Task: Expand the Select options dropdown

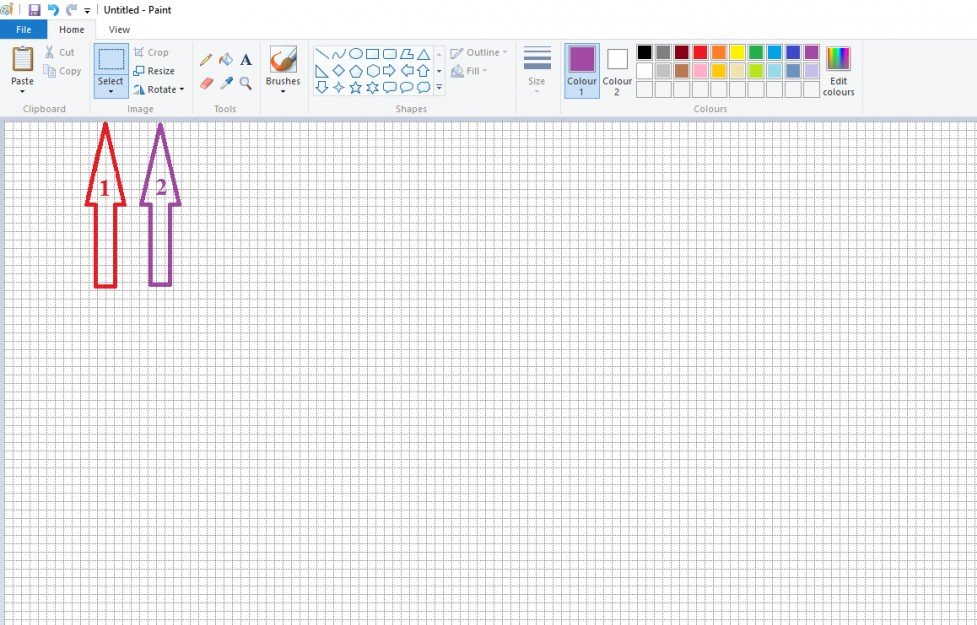Action: (x=111, y=87)
